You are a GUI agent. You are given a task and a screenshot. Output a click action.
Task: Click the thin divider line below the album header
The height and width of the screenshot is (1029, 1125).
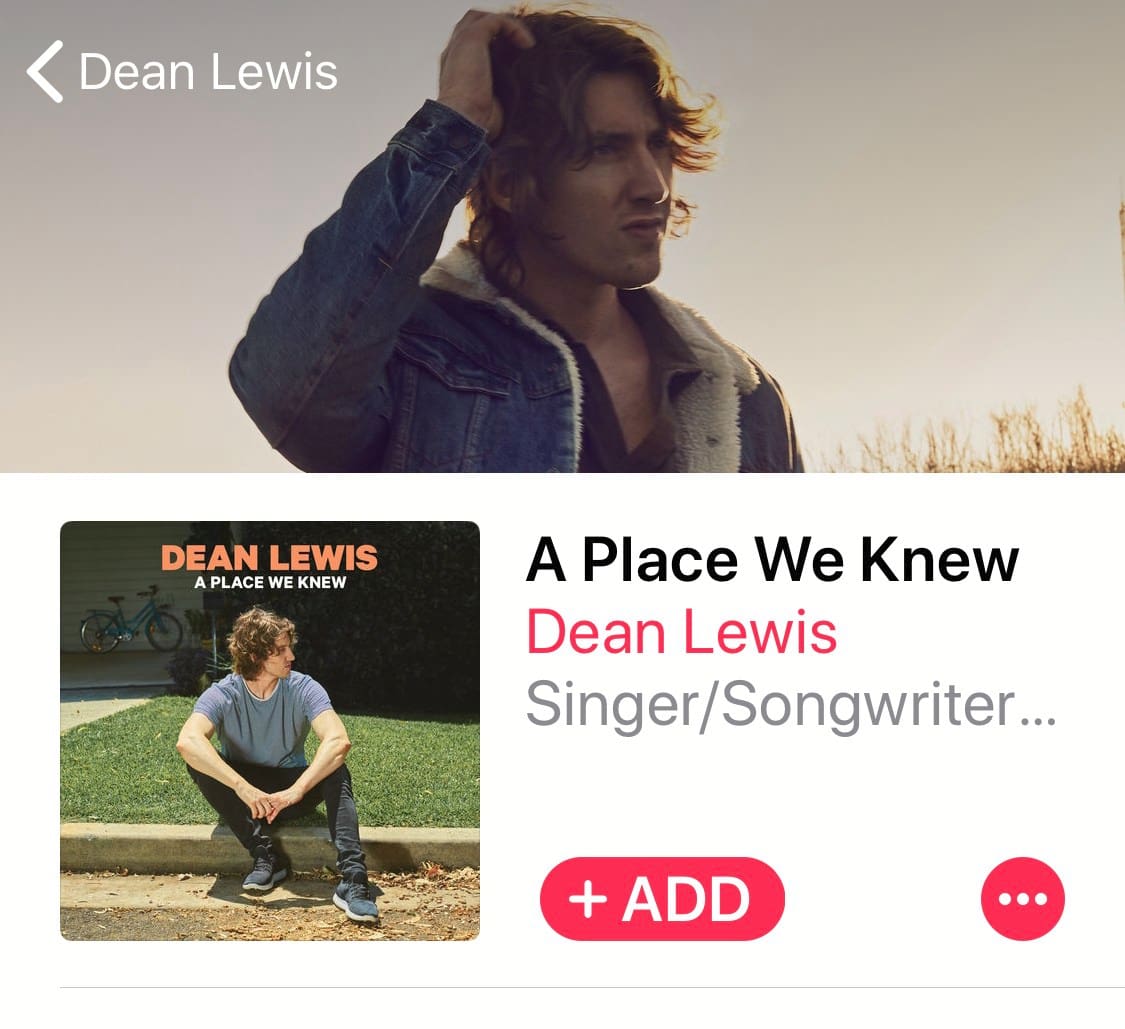[x=593, y=987]
